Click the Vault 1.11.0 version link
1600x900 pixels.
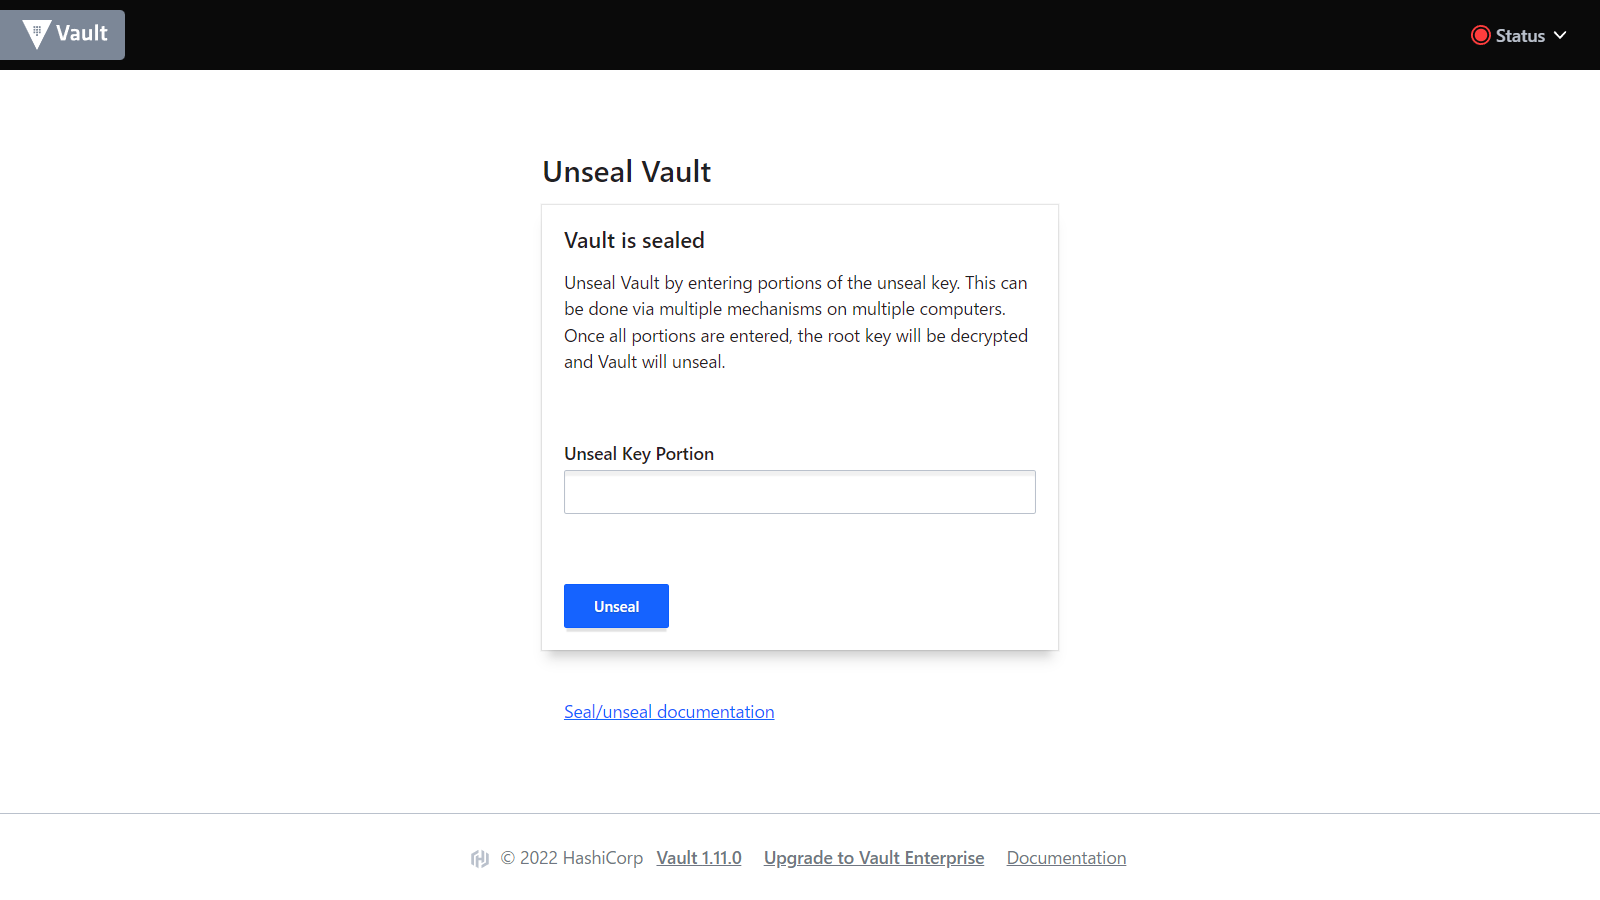[698, 858]
